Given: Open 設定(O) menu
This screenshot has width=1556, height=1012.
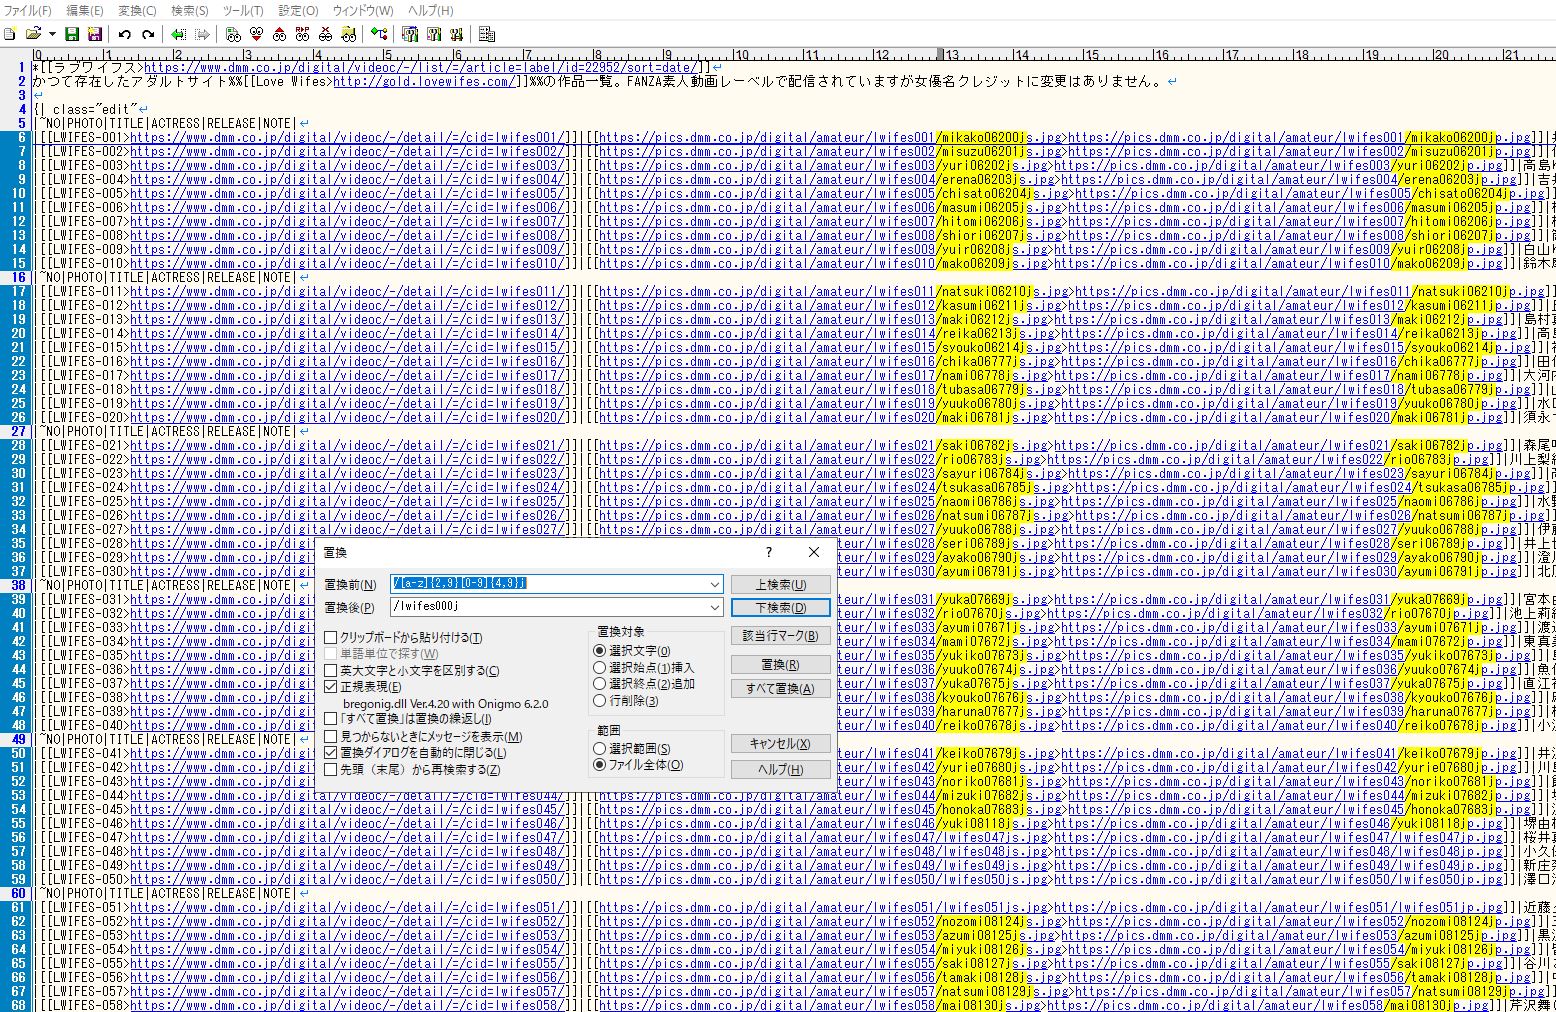Looking at the screenshot, I should pyautogui.click(x=298, y=10).
